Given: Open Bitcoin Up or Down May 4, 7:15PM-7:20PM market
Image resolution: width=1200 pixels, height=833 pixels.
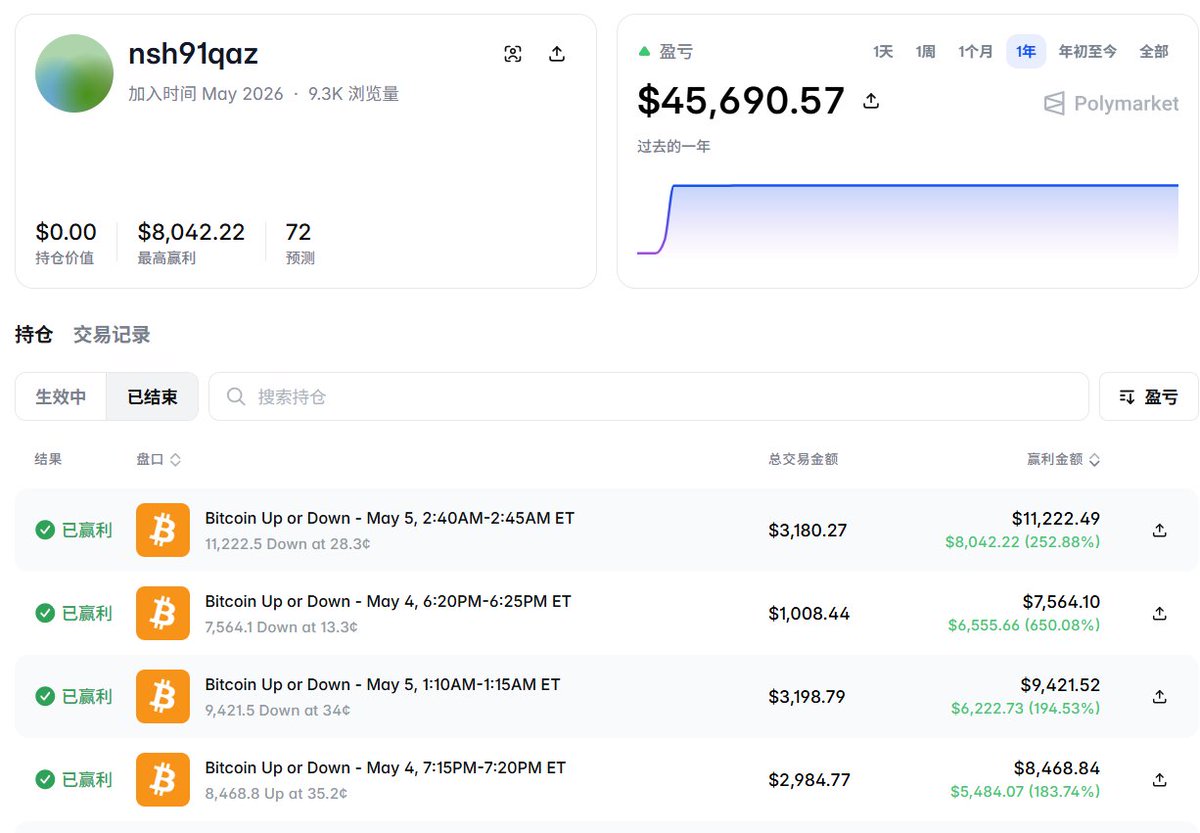Looking at the screenshot, I should (385, 767).
